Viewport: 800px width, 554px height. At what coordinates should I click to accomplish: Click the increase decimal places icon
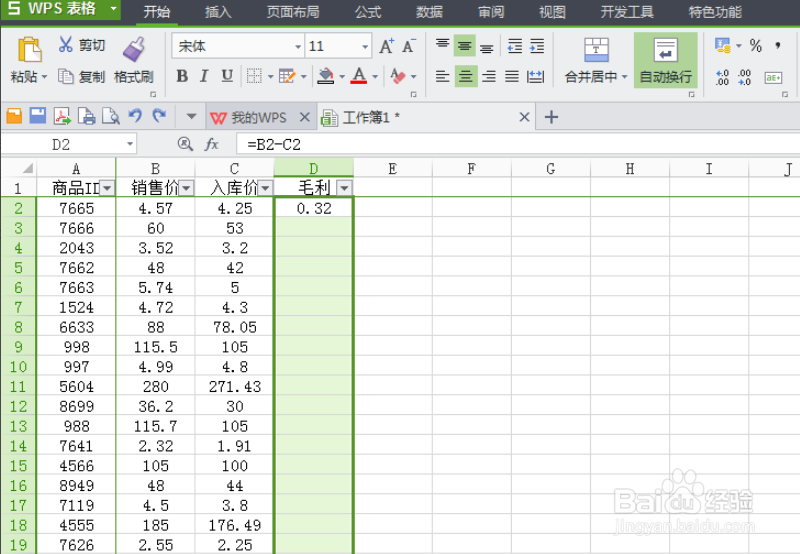[x=722, y=77]
